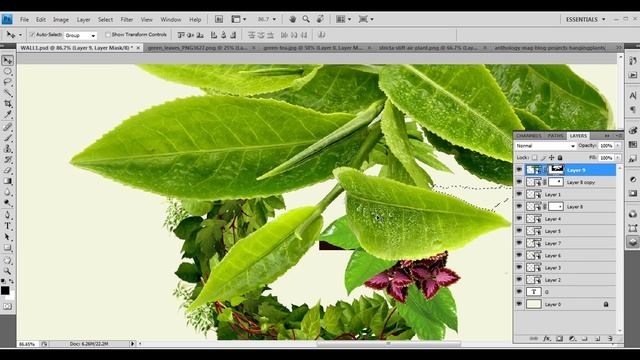Select the Eyedropper tool
The width and height of the screenshot is (640, 360).
click(8, 115)
